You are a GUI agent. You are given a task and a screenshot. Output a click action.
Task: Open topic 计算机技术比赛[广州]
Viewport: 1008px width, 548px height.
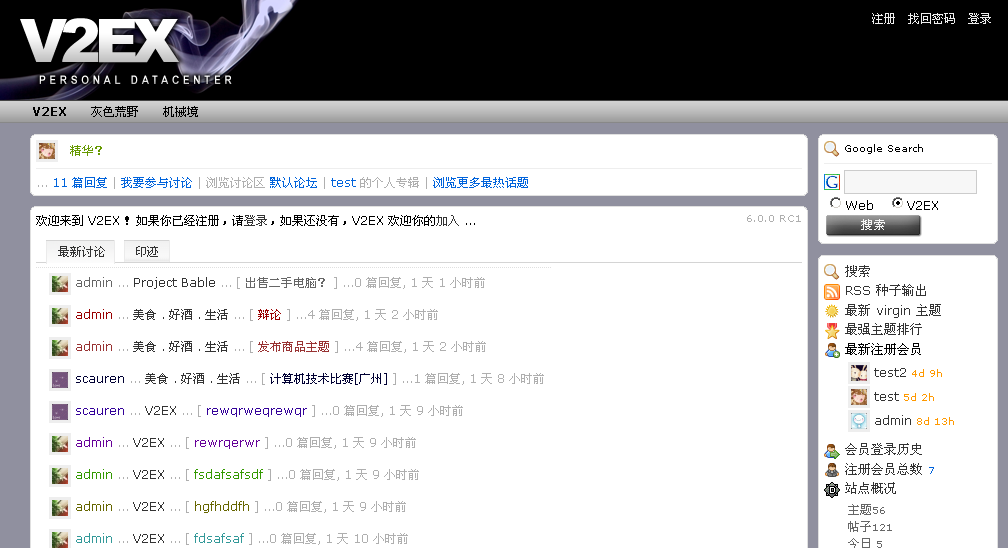click(328, 379)
